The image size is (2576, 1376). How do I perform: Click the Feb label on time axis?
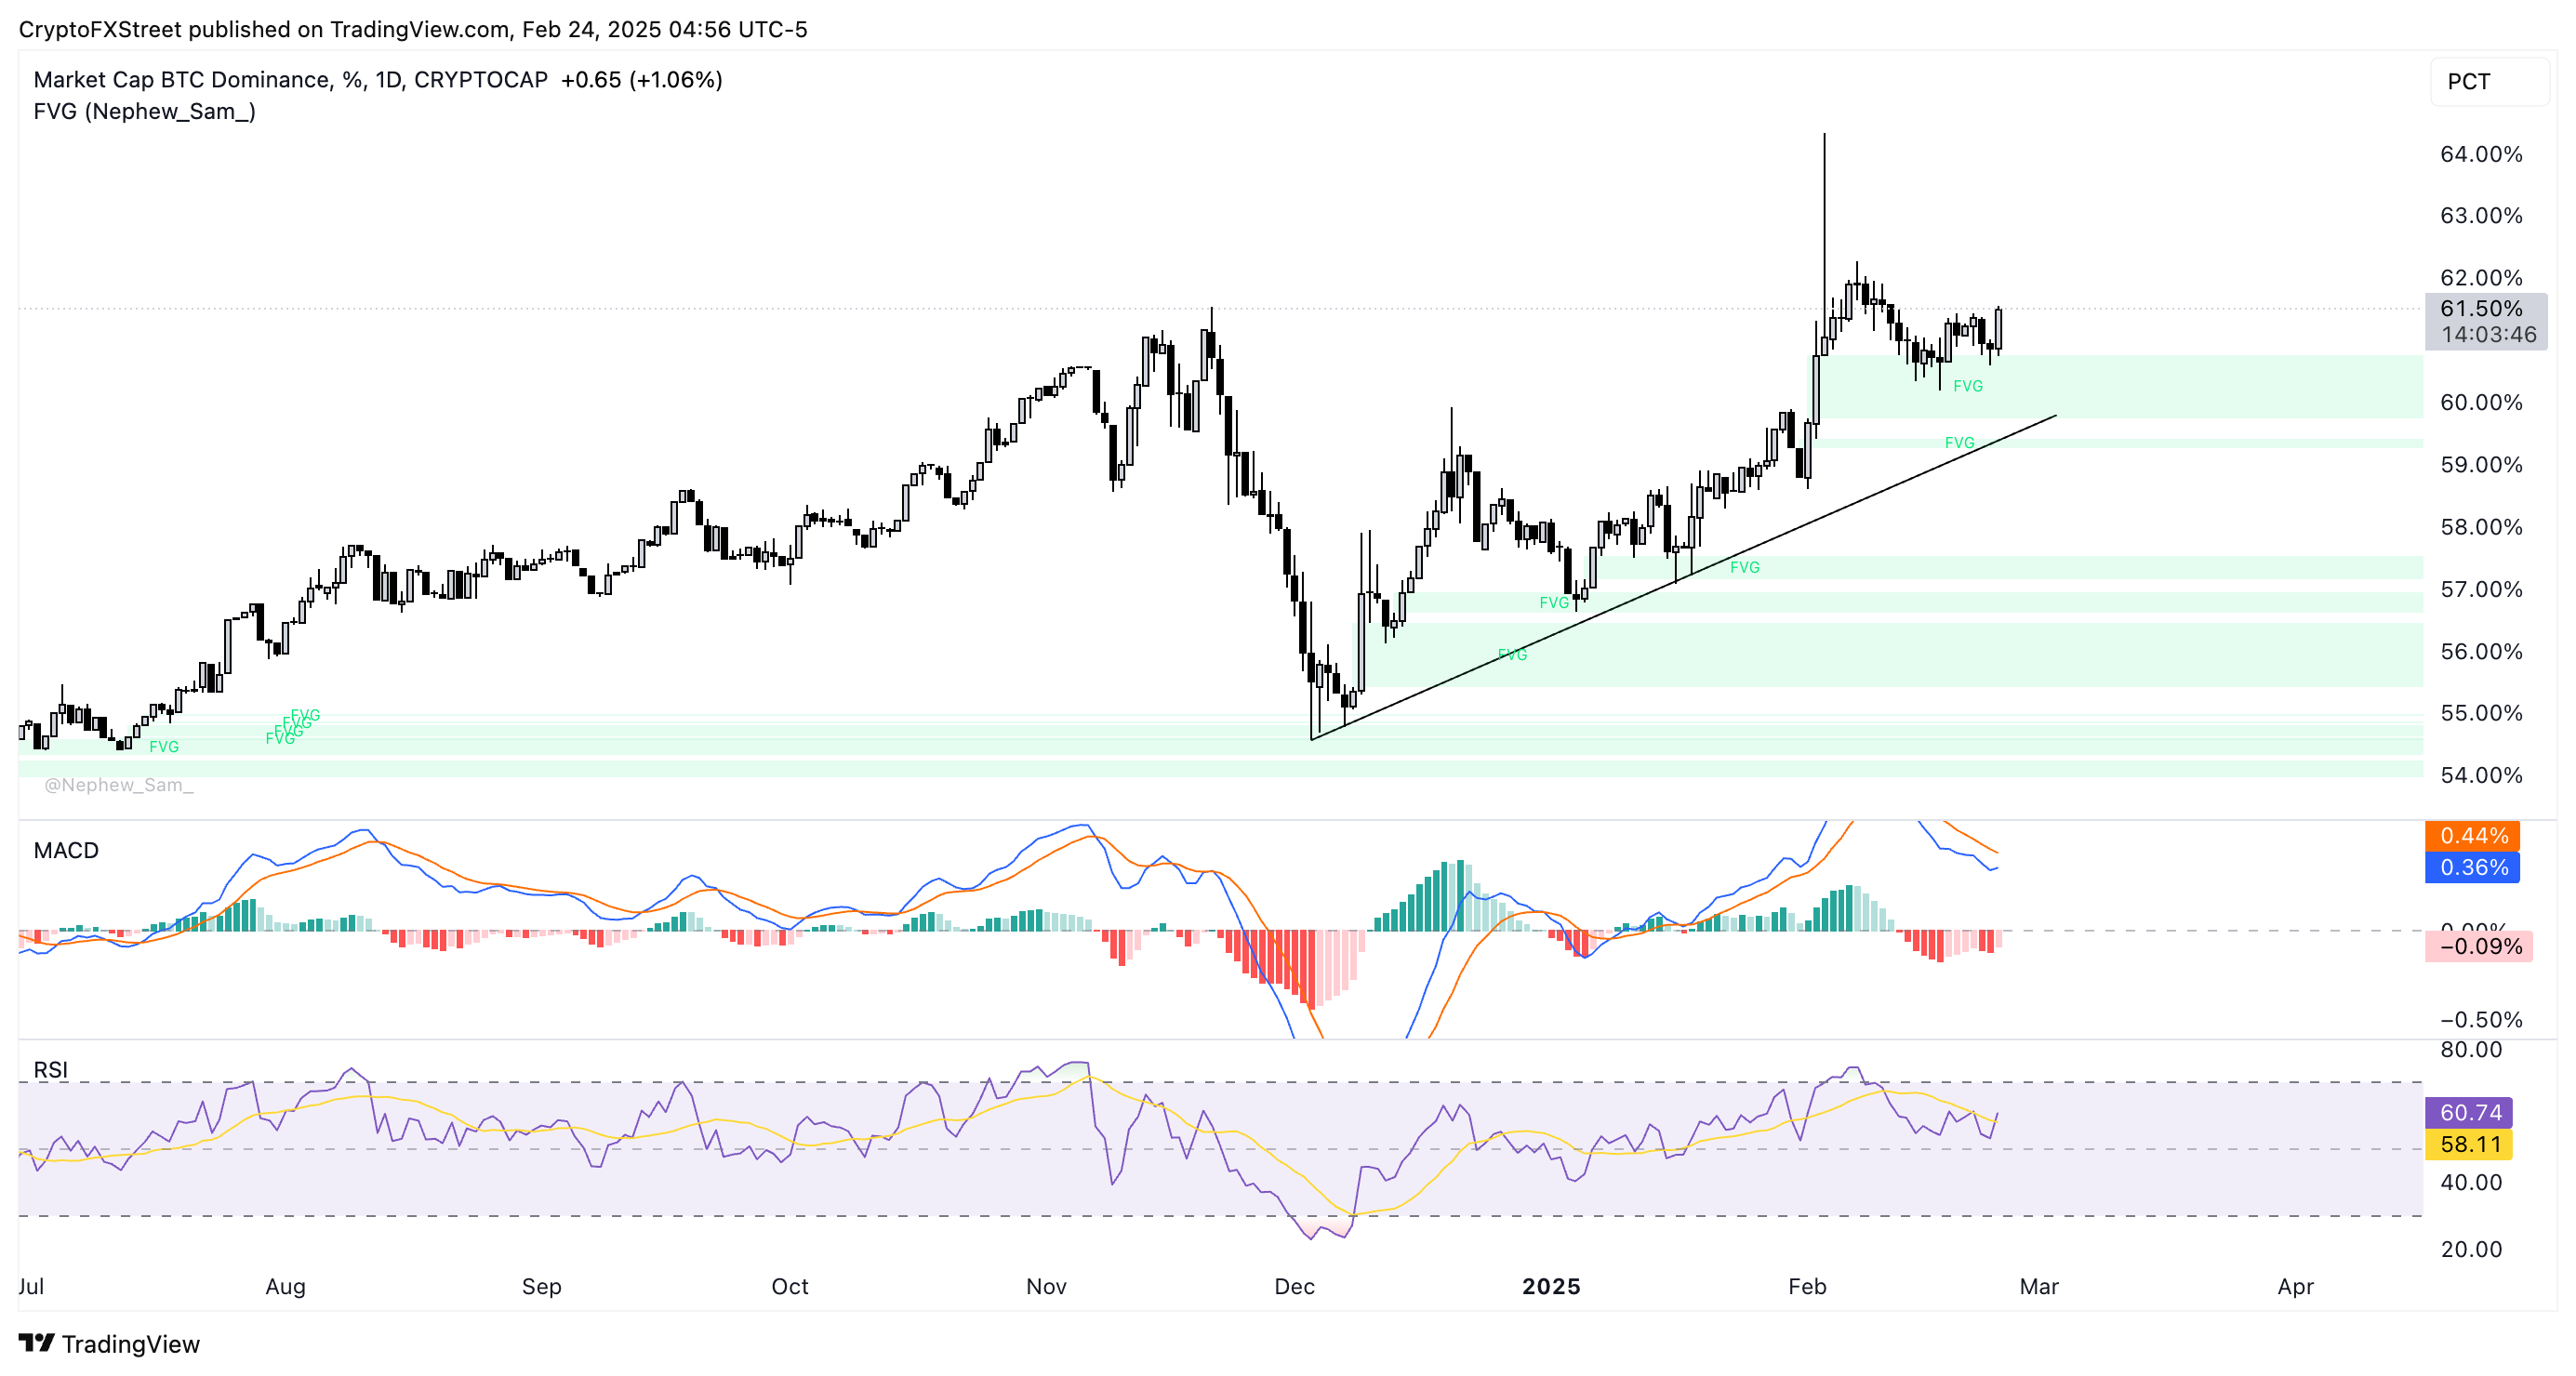tap(1806, 1286)
